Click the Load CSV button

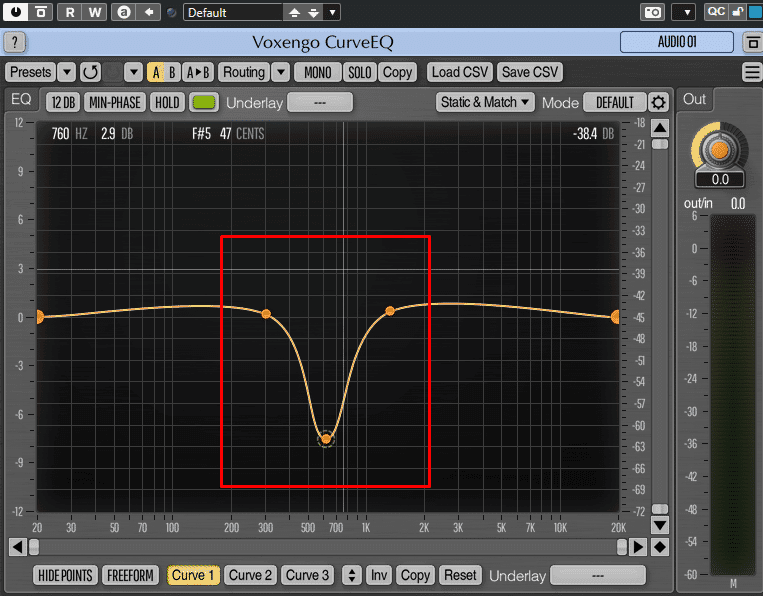click(x=460, y=72)
